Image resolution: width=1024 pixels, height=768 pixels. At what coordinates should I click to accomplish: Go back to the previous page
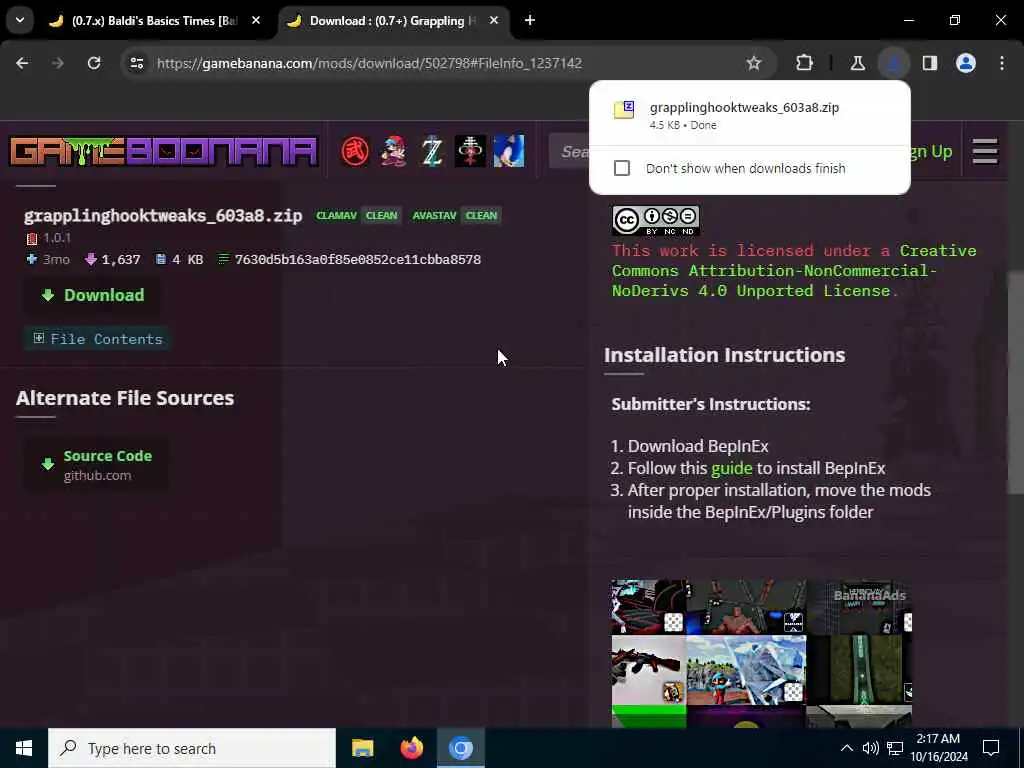click(x=22, y=63)
